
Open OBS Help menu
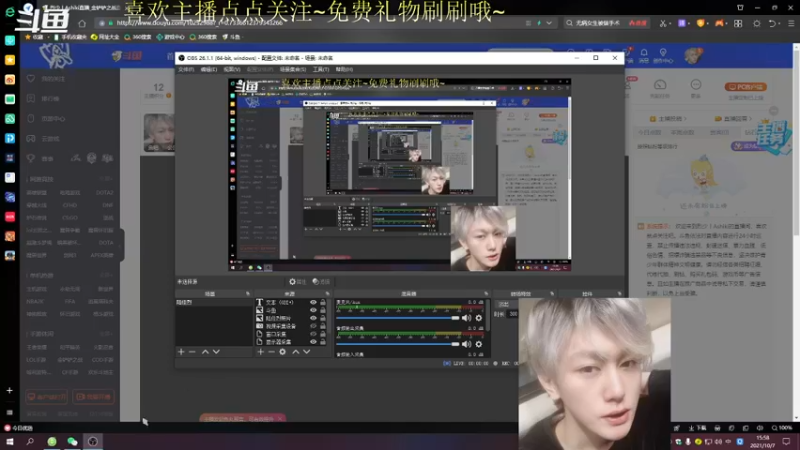344,69
